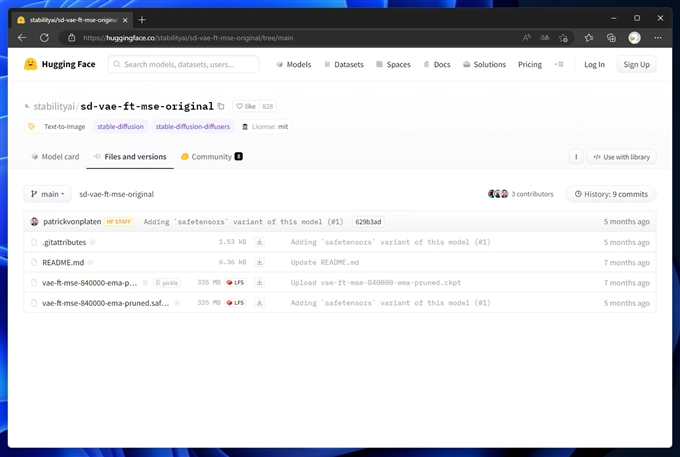Viewport: 680px width, 457px height.
Task: Open a new browser tab
Action: tap(142, 20)
